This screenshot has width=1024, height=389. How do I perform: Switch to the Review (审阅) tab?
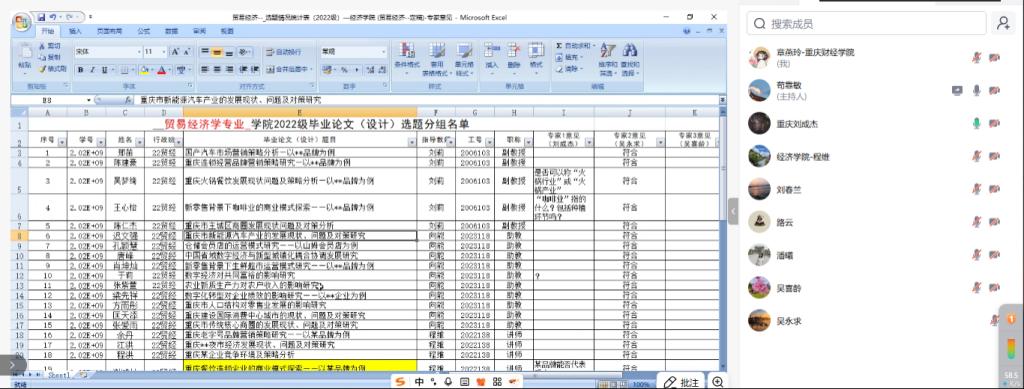tap(199, 31)
